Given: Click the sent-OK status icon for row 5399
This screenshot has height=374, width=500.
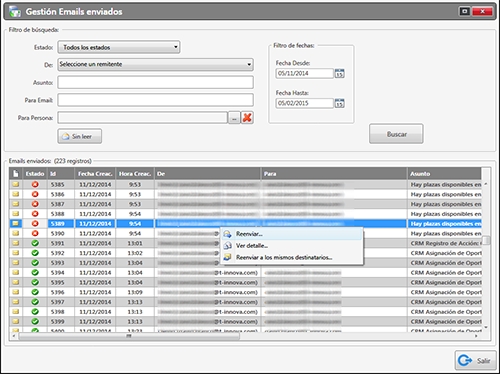Looking at the screenshot, I should pyautogui.click(x=35, y=321).
